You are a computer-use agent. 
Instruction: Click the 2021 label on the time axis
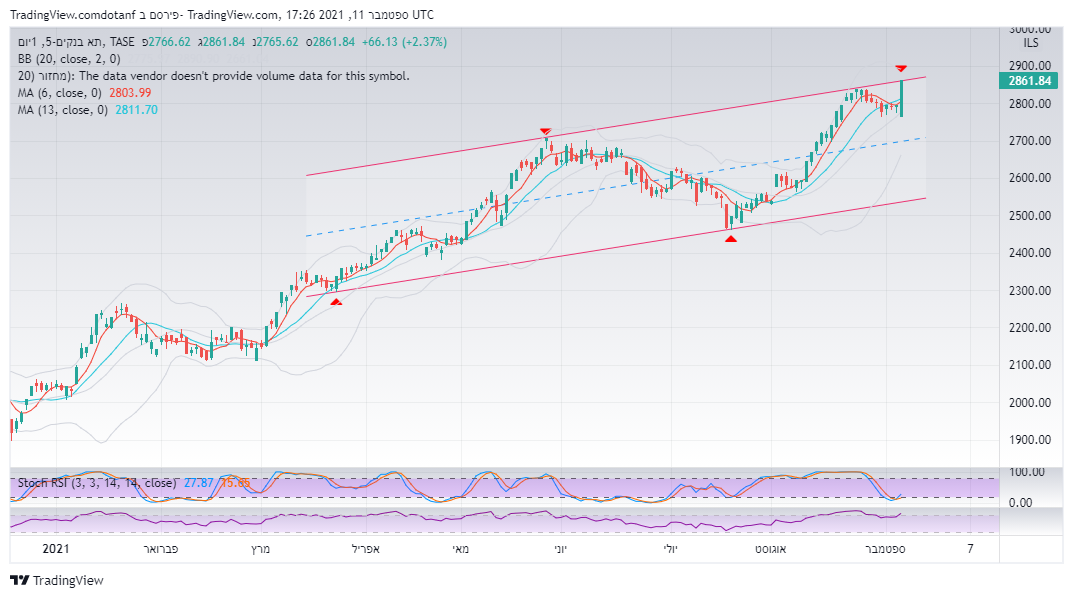click(55, 549)
